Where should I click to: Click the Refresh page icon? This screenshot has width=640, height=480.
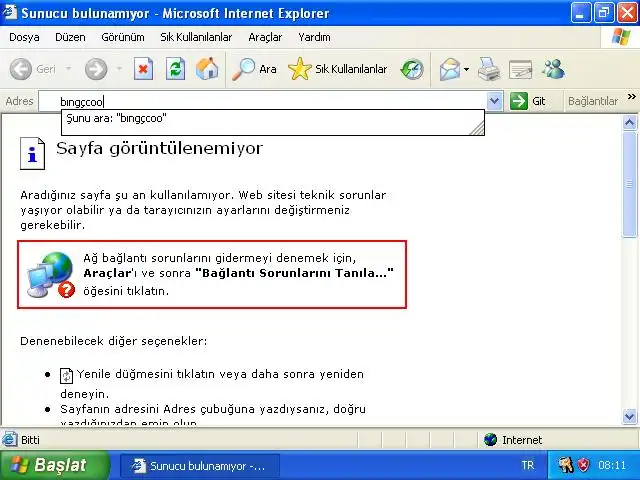tap(175, 69)
